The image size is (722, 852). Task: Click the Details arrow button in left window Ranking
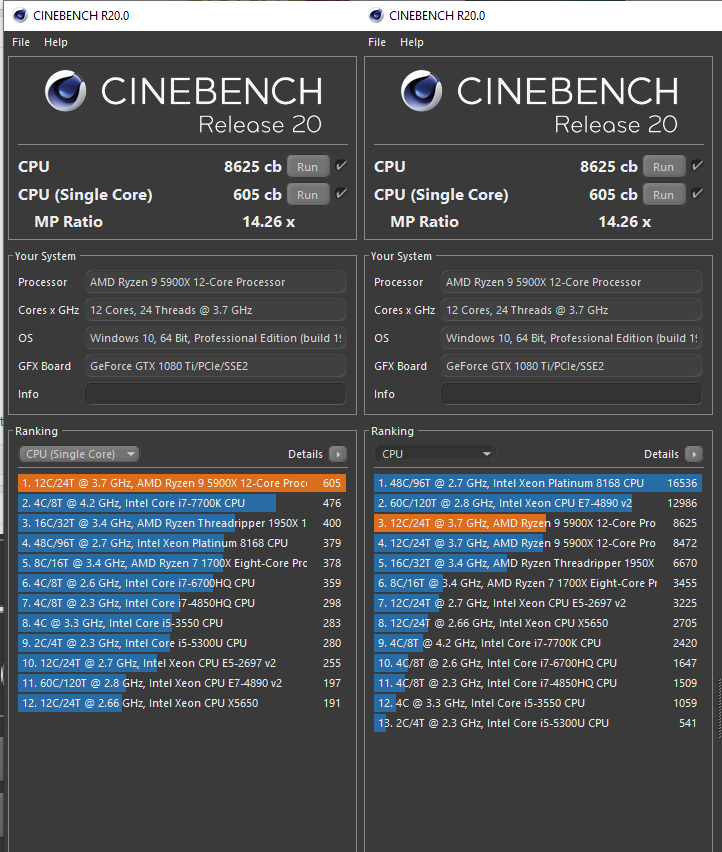[338, 454]
